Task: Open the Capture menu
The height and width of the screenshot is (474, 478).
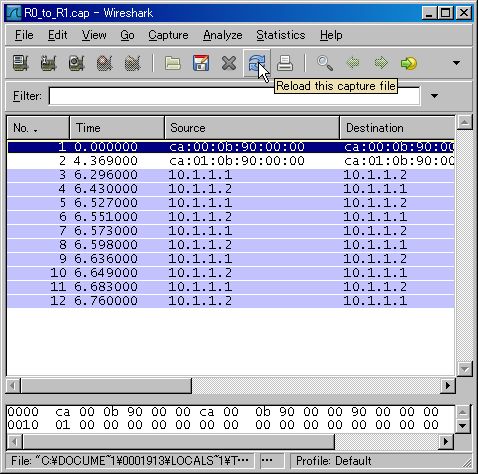Action: click(x=168, y=35)
